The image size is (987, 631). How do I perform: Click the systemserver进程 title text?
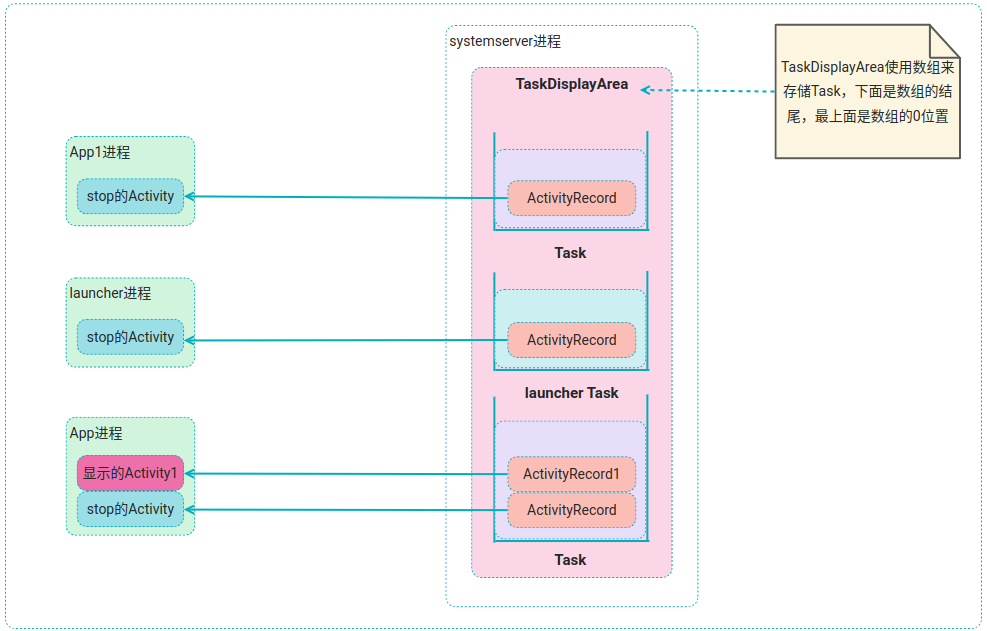click(505, 42)
